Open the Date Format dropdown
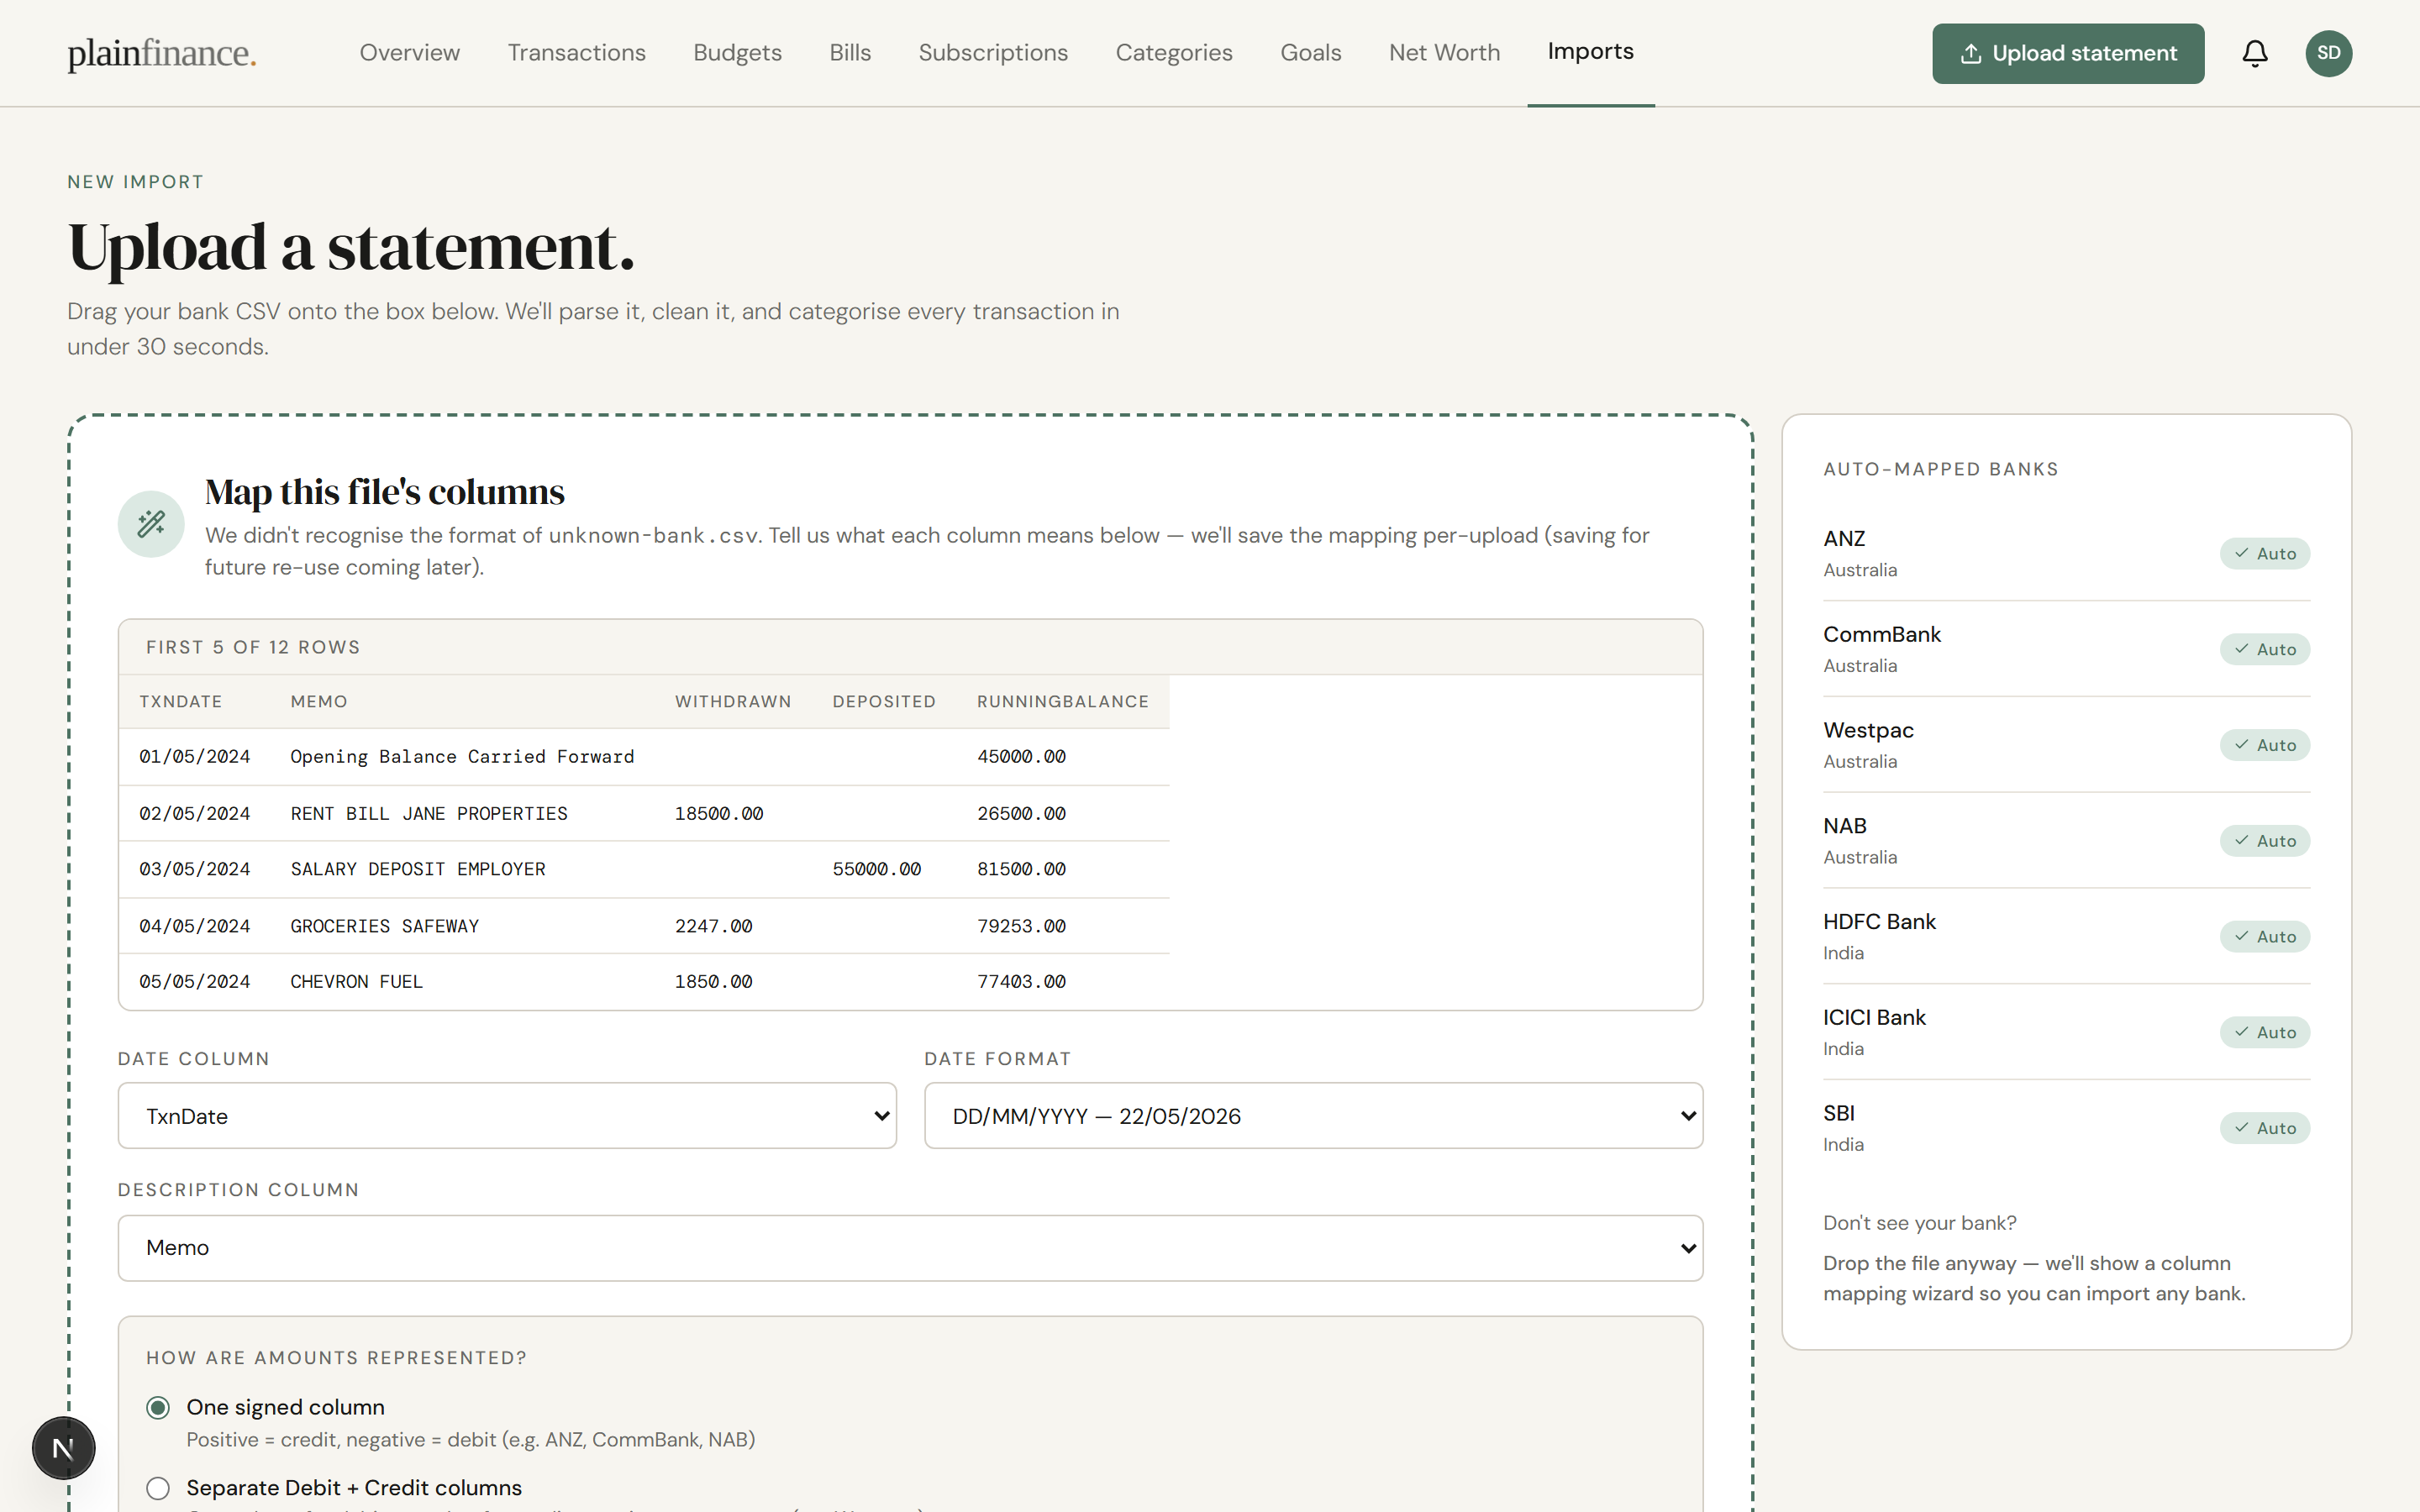 pyautogui.click(x=1313, y=1116)
